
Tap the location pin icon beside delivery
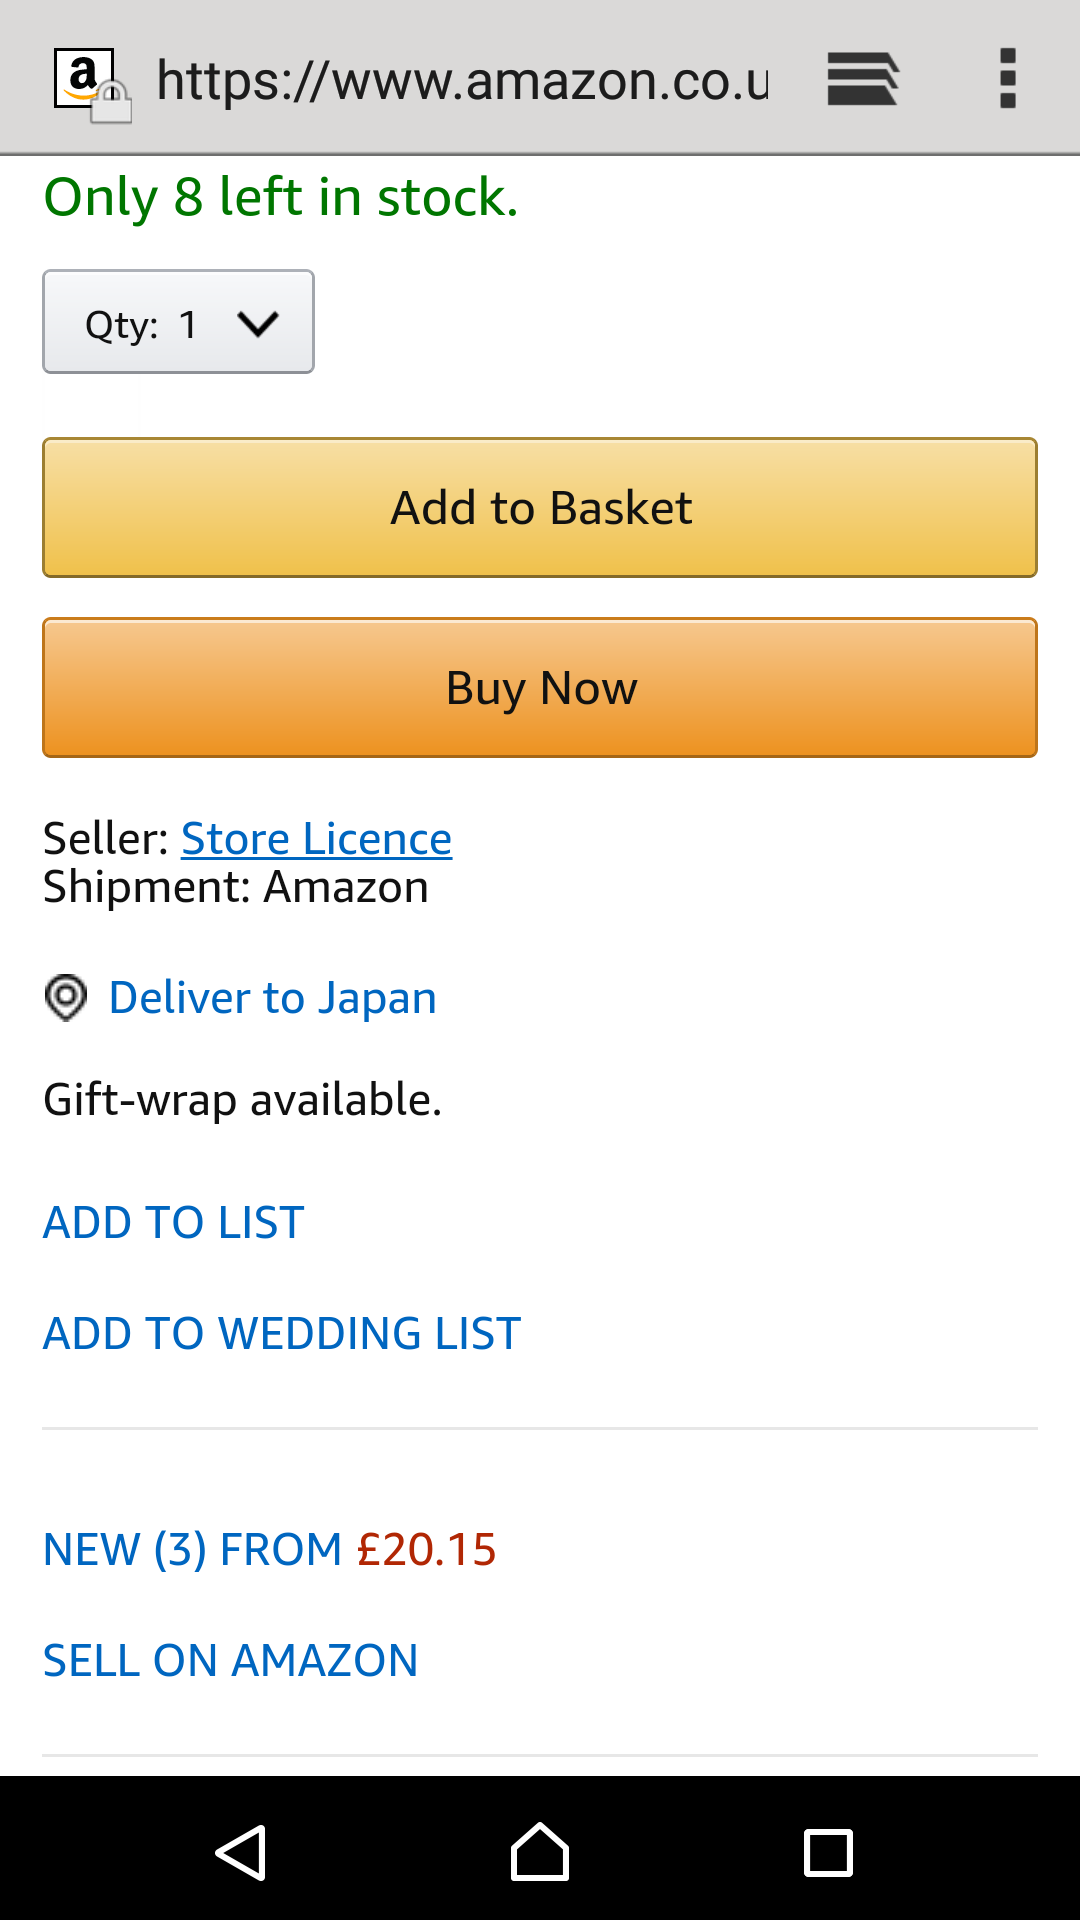coord(66,998)
